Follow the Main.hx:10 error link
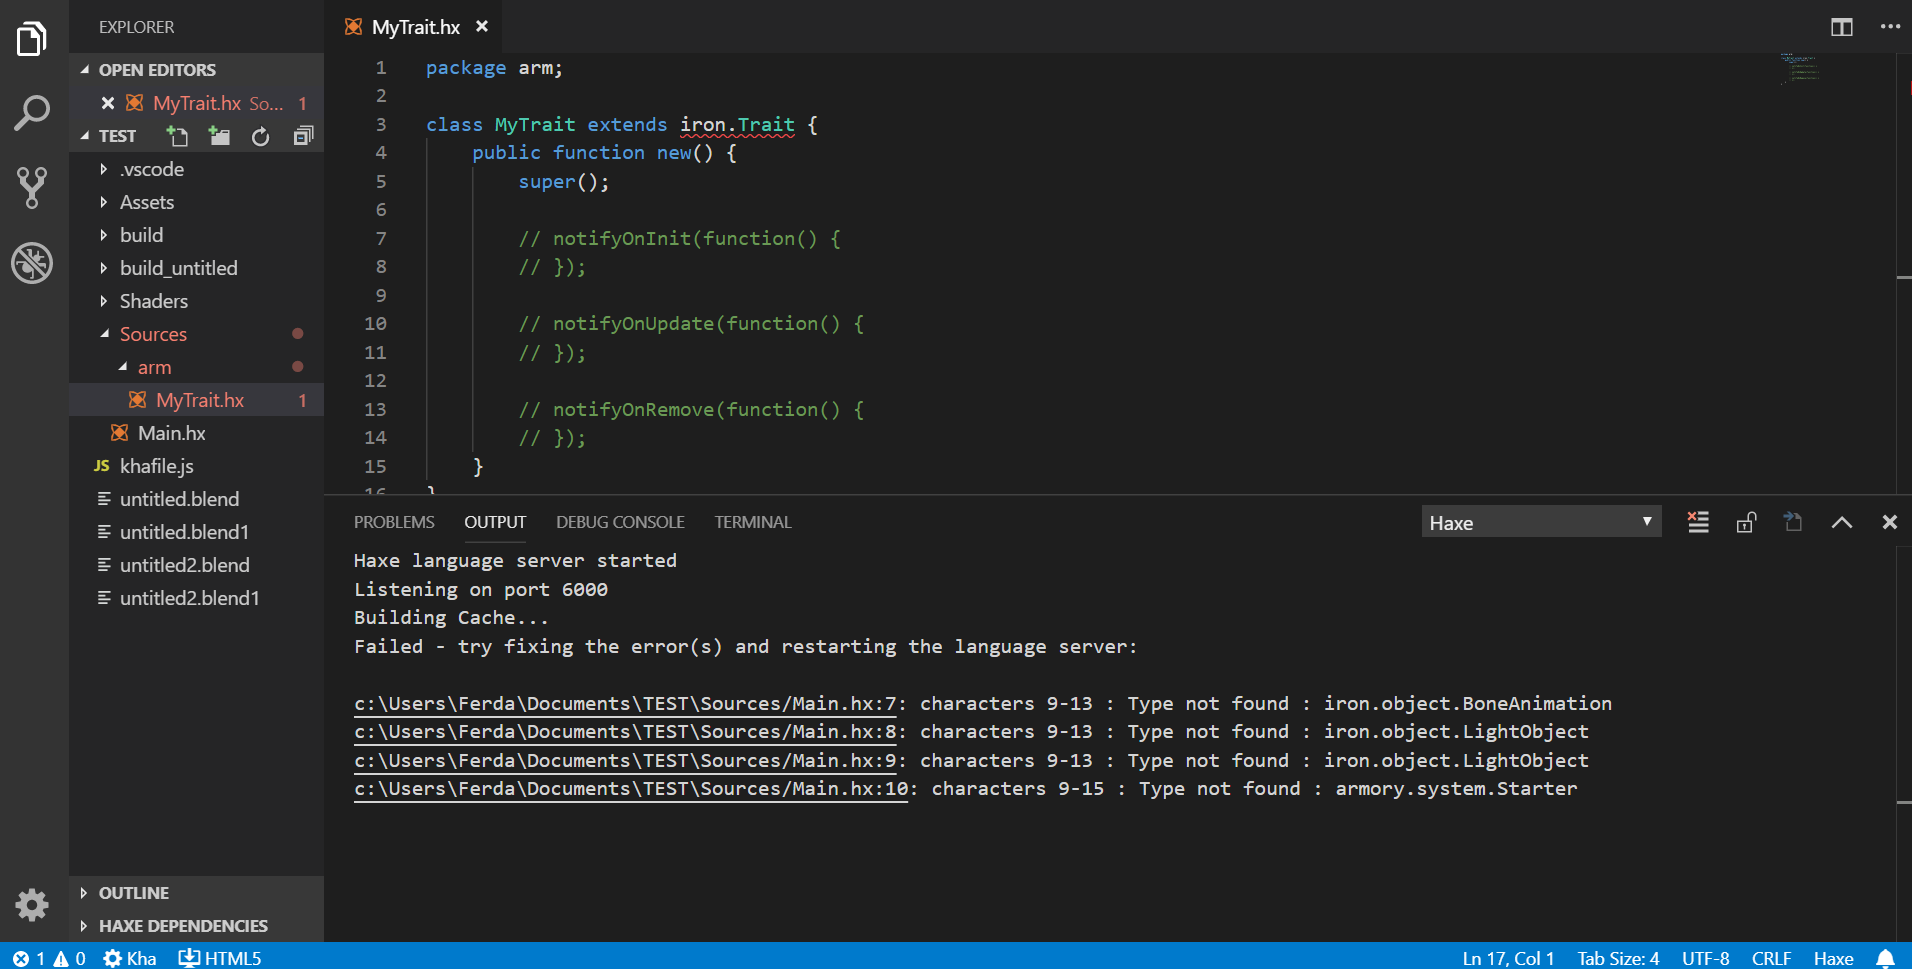 click(x=631, y=789)
